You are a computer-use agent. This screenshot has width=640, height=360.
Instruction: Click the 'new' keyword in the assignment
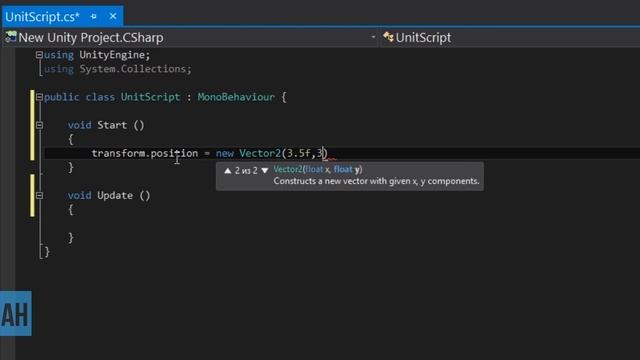[224, 153]
